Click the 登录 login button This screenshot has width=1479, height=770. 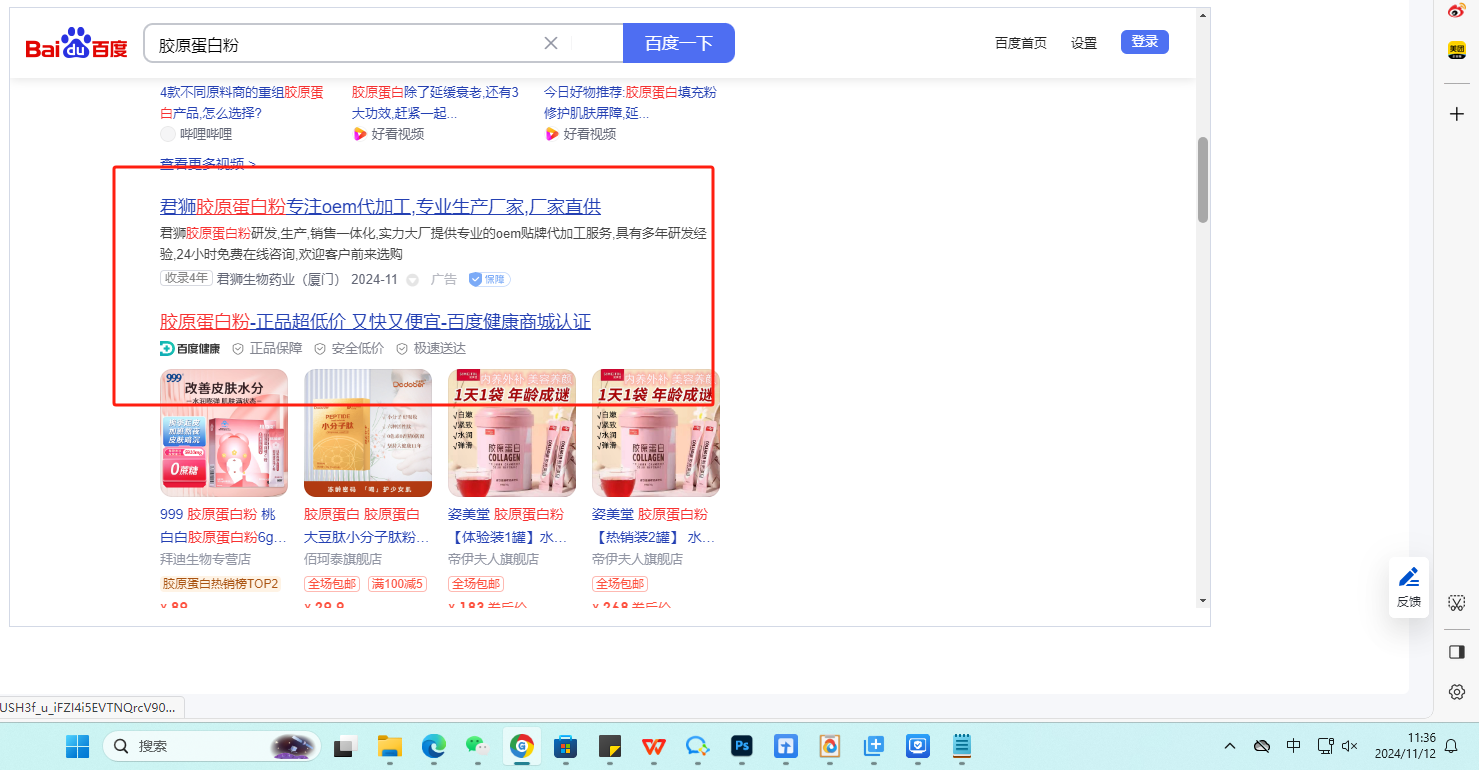(x=1145, y=42)
